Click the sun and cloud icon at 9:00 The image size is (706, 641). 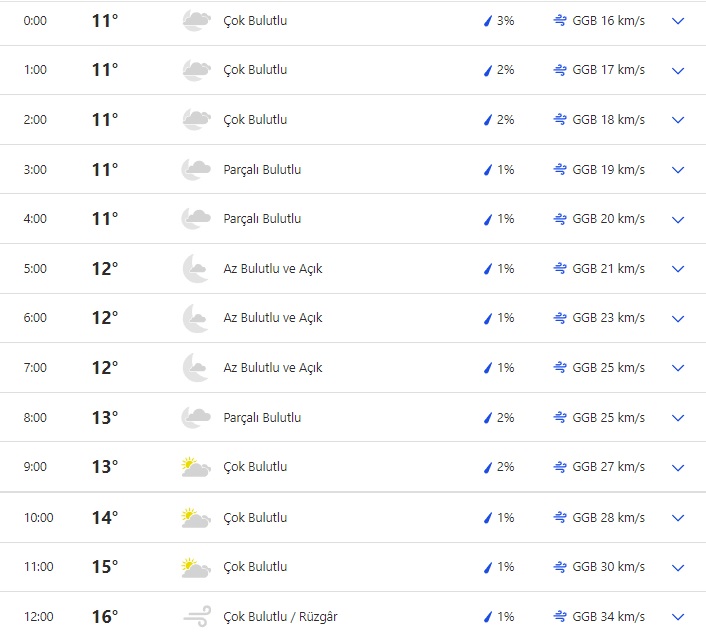coord(196,466)
